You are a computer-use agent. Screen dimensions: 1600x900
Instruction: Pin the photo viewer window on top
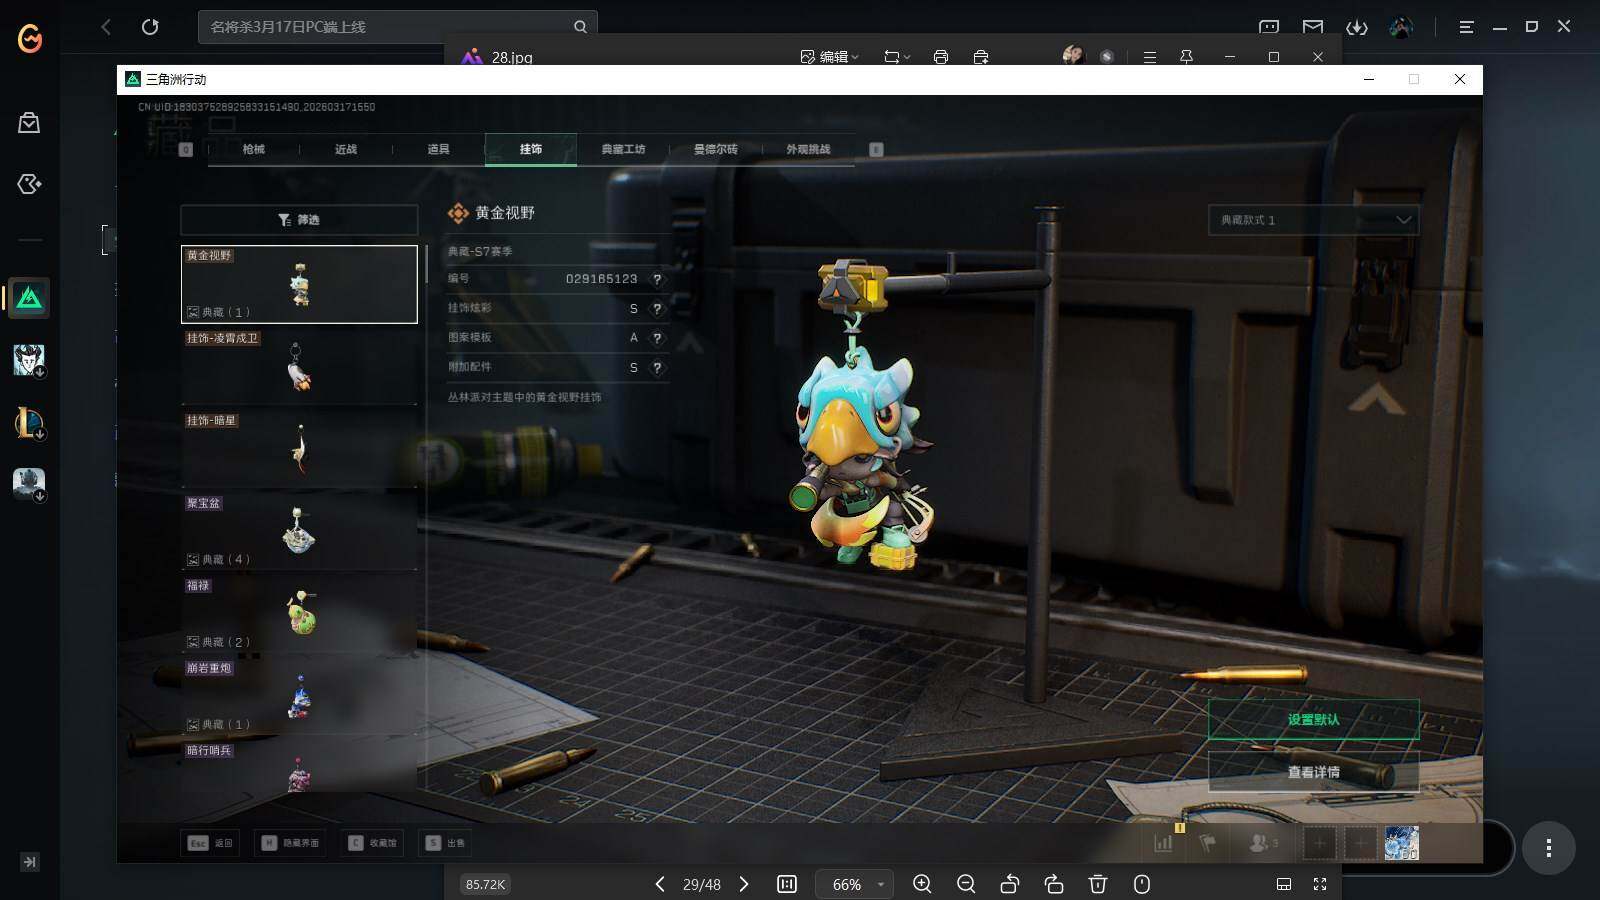(1186, 57)
